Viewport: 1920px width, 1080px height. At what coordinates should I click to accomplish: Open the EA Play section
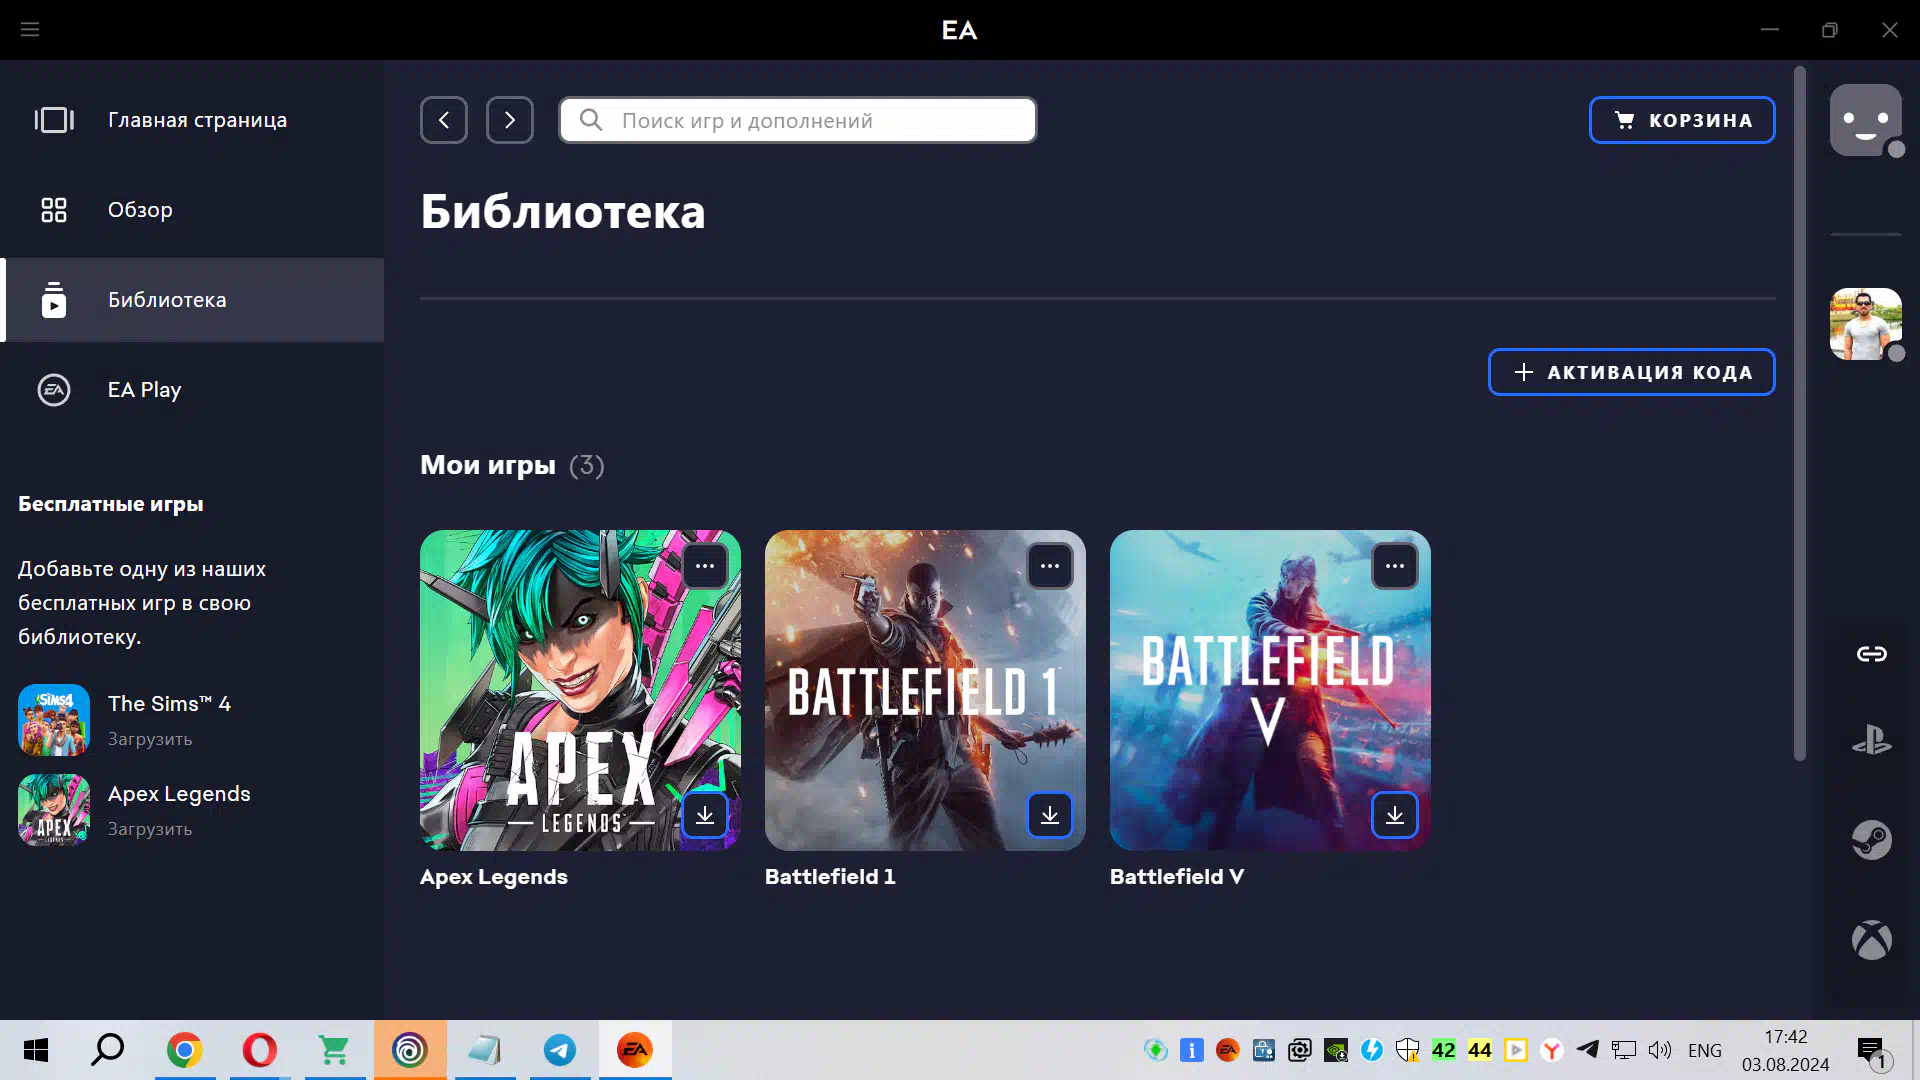(x=192, y=390)
